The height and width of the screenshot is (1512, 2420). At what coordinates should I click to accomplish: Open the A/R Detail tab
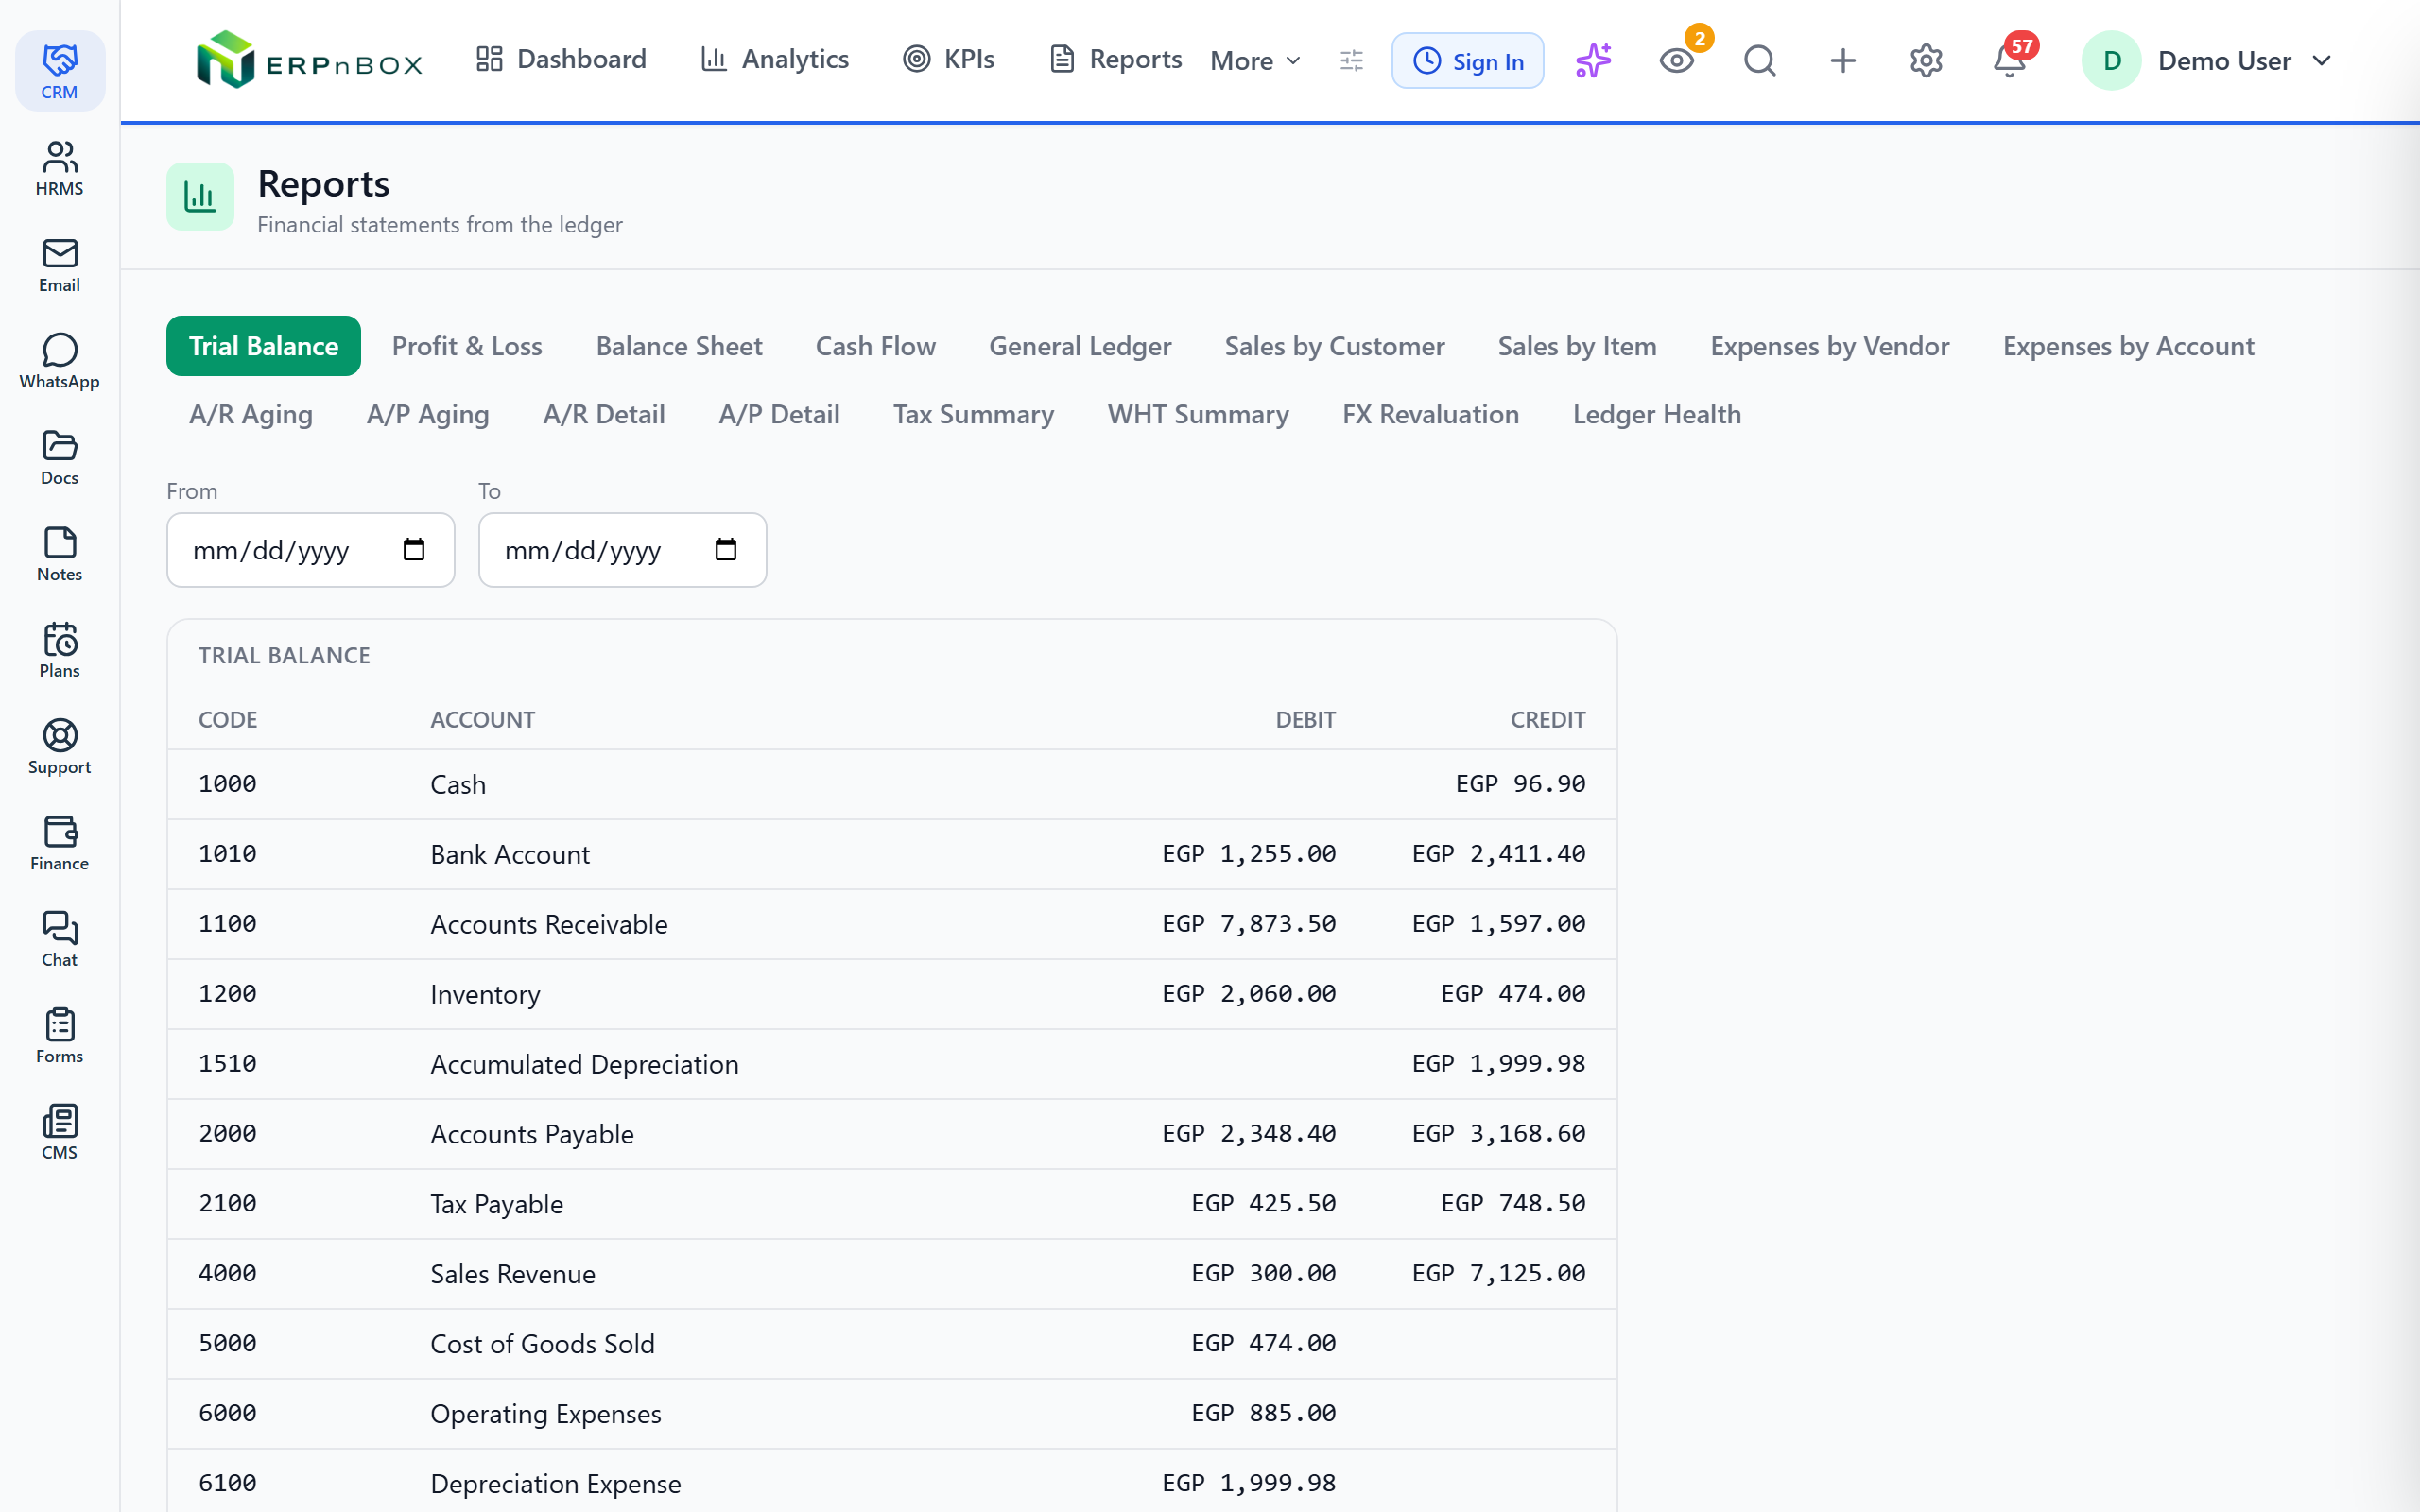604,414
